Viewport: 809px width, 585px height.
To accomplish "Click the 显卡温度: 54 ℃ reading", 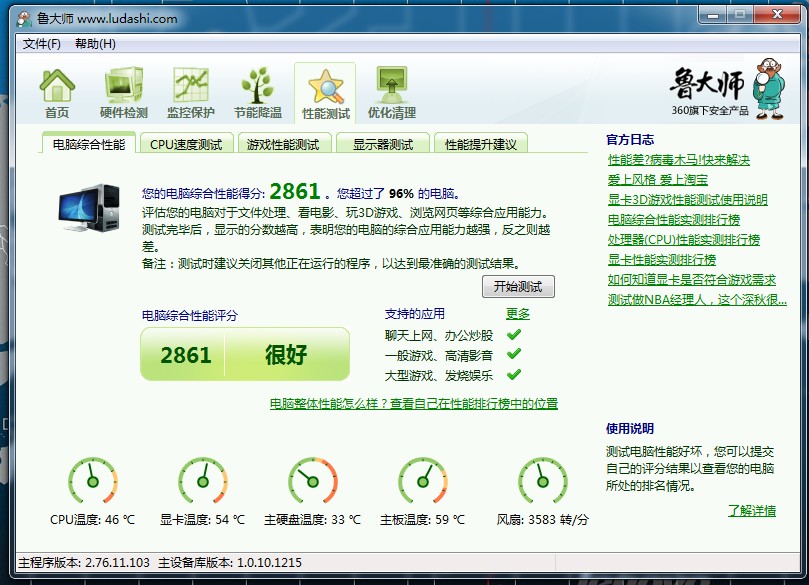I will [x=202, y=519].
